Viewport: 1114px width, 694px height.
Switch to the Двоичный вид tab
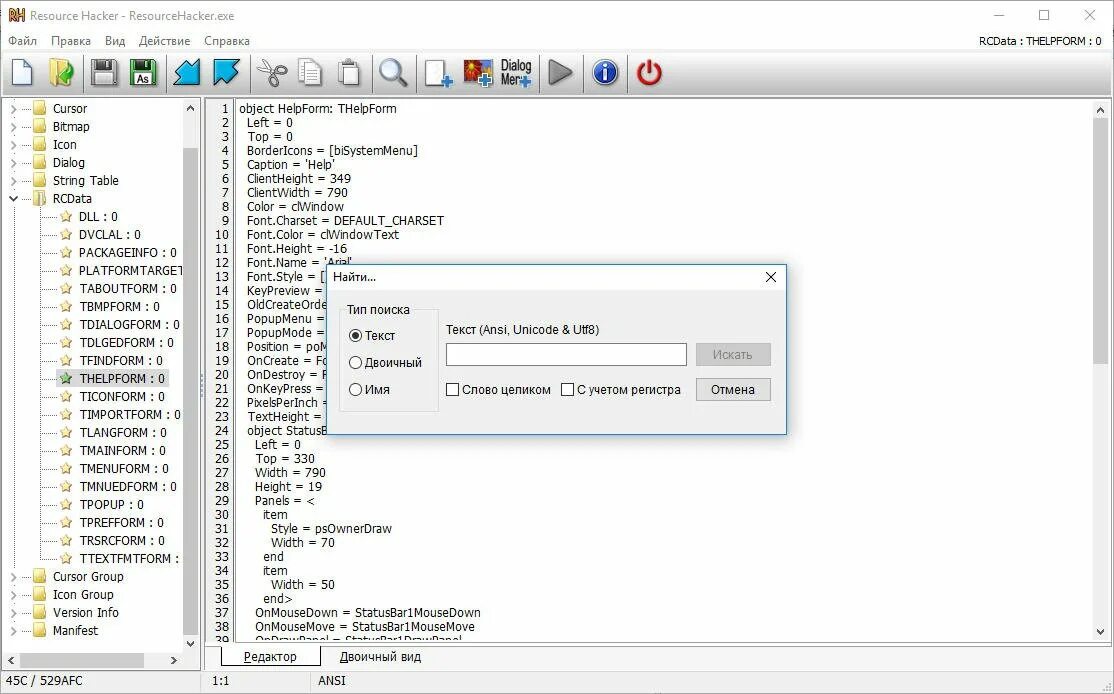click(380, 656)
